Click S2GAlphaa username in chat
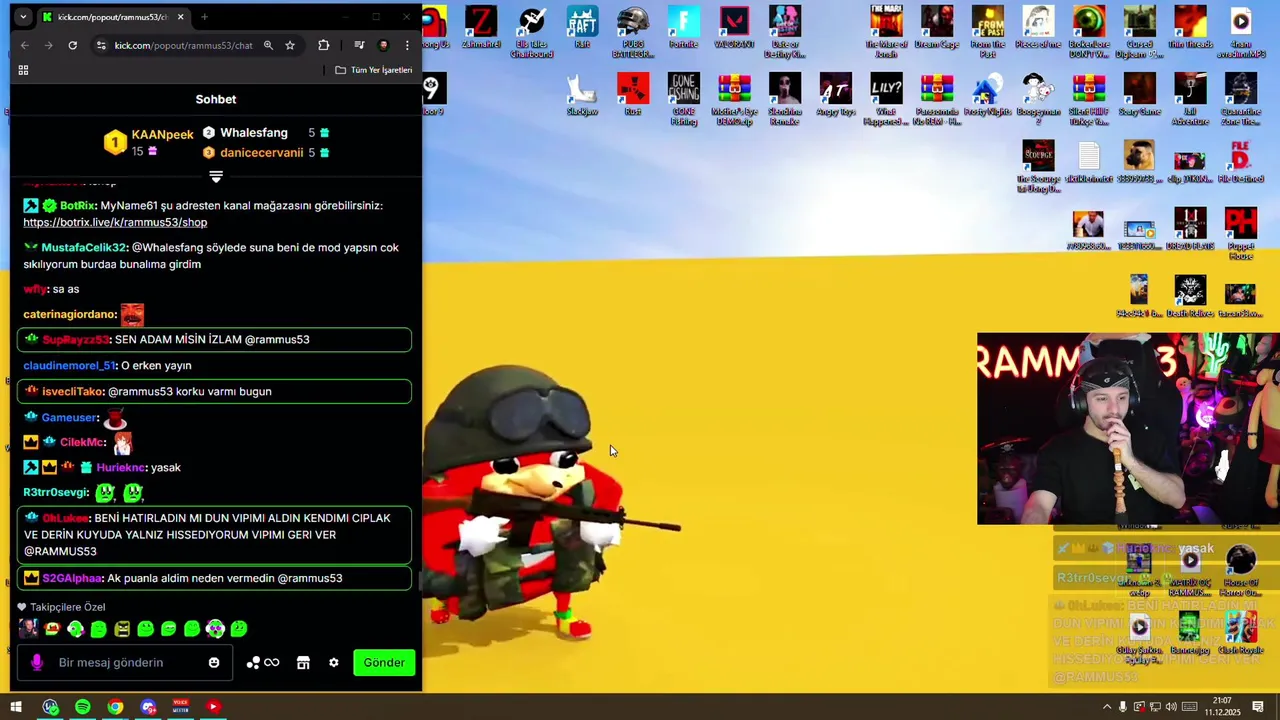 coord(72,578)
